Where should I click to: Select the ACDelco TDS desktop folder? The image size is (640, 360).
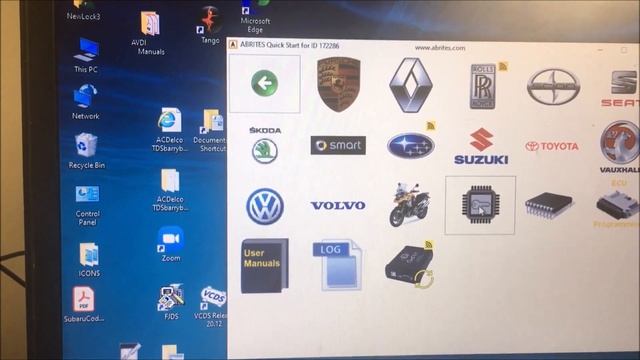click(x=170, y=190)
